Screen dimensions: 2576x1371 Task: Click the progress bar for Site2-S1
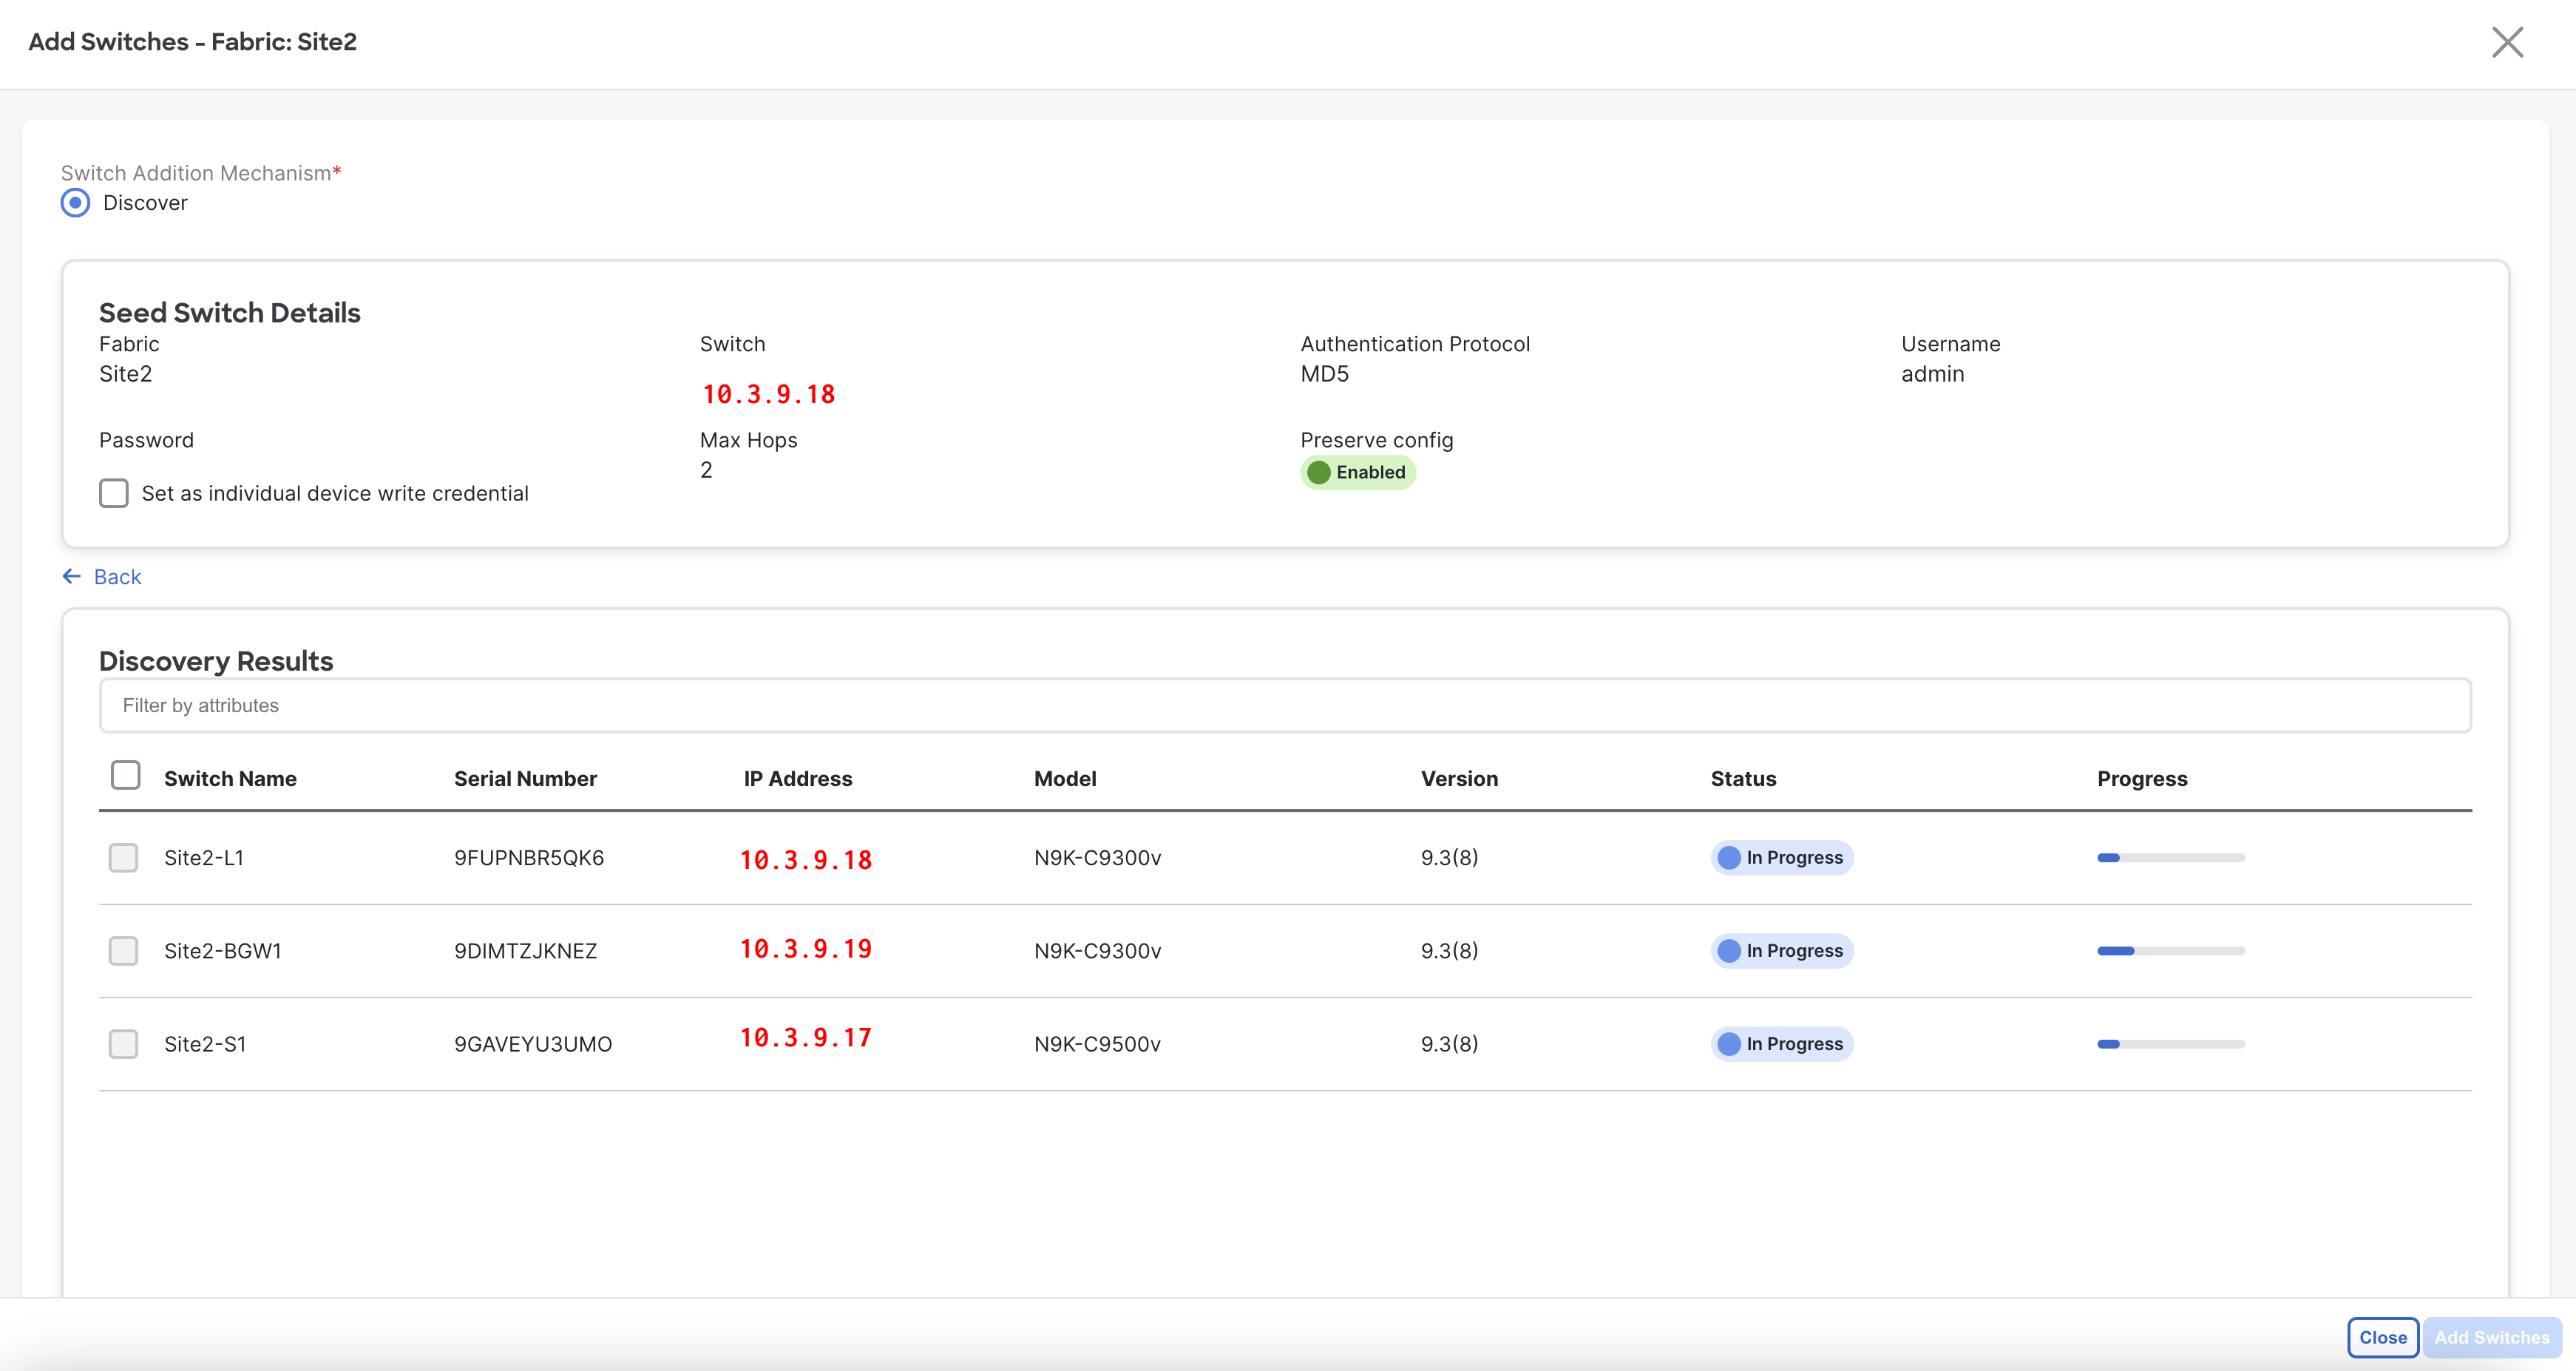pyautogui.click(x=2171, y=1043)
